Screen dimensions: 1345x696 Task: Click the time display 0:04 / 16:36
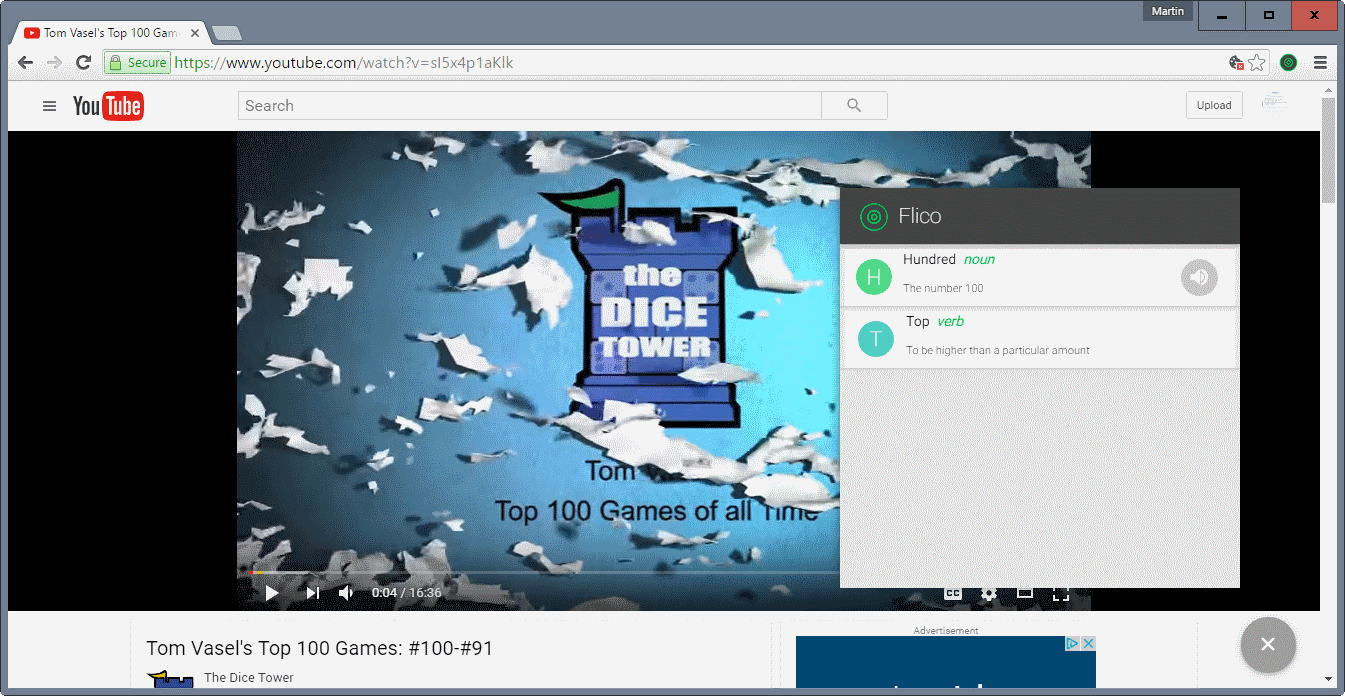[x=407, y=593]
